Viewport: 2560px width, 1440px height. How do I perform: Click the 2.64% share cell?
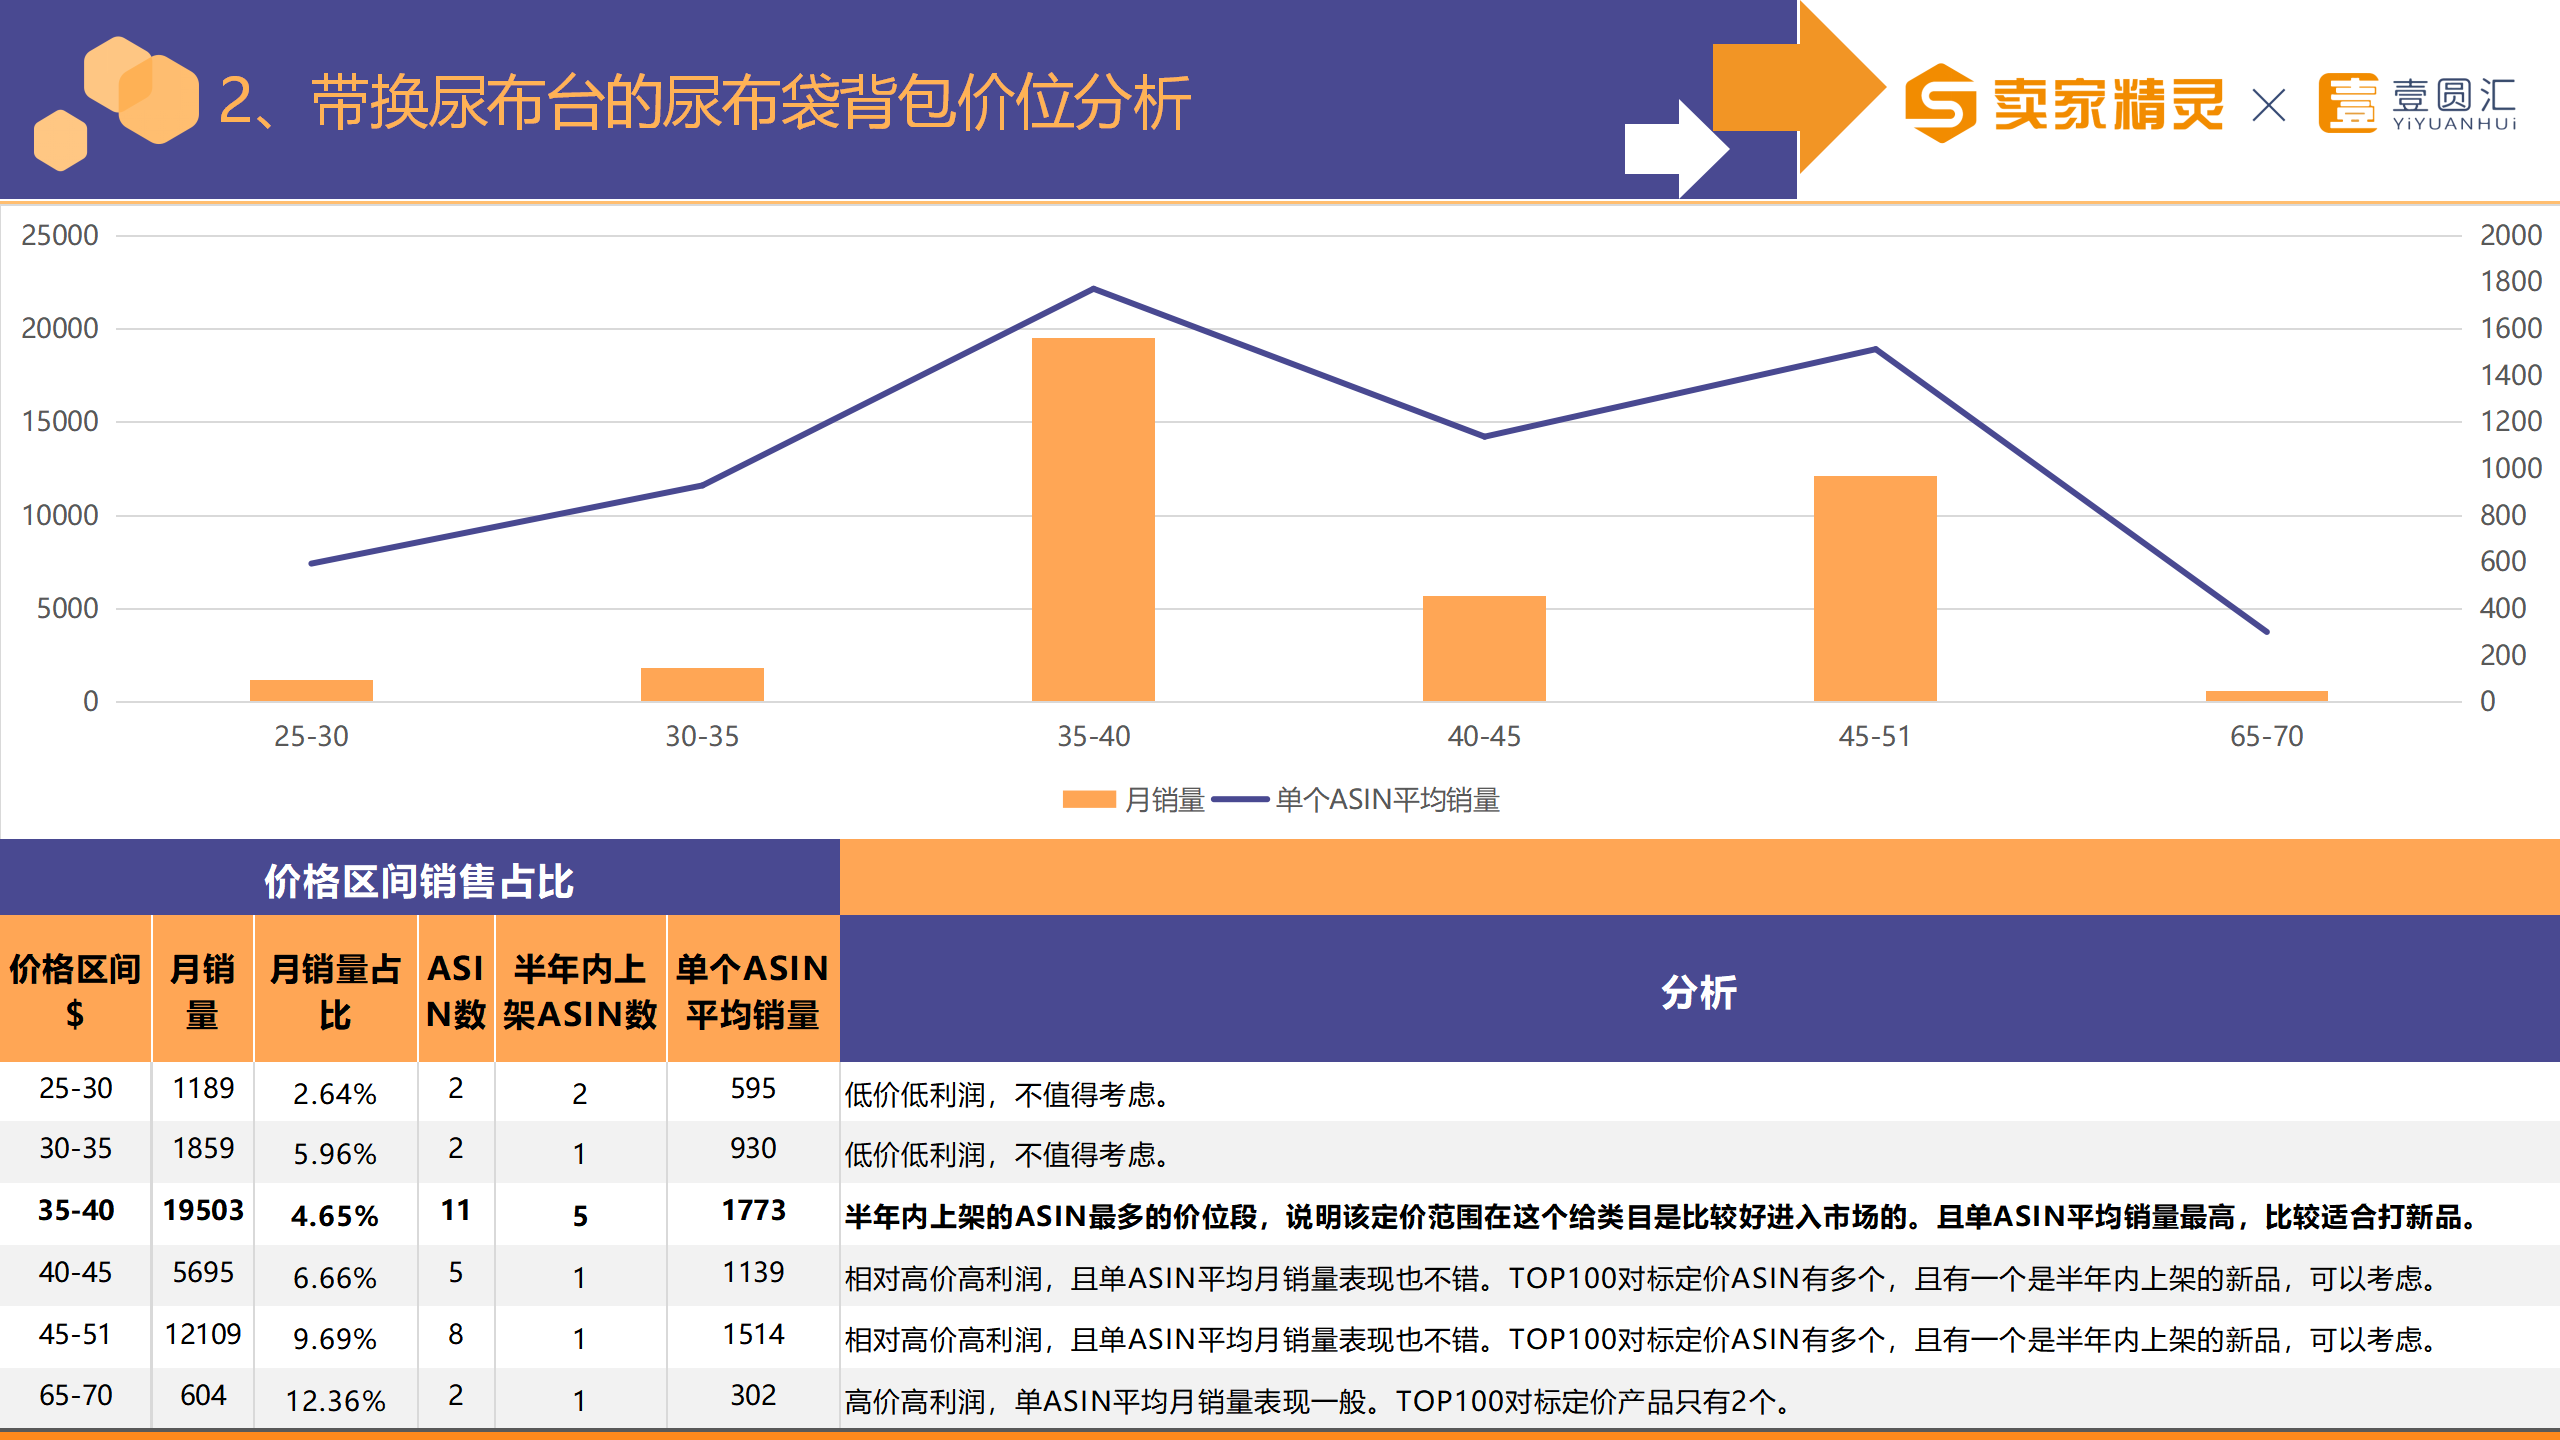[x=335, y=1093]
